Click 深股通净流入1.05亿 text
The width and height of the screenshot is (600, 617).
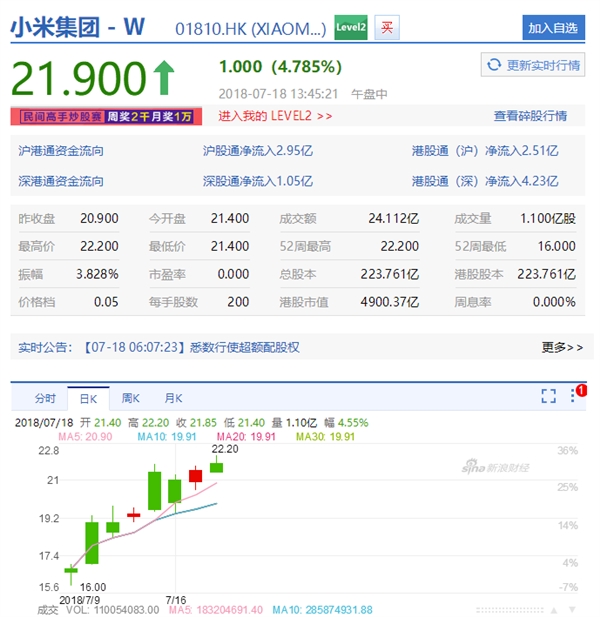click(x=258, y=181)
